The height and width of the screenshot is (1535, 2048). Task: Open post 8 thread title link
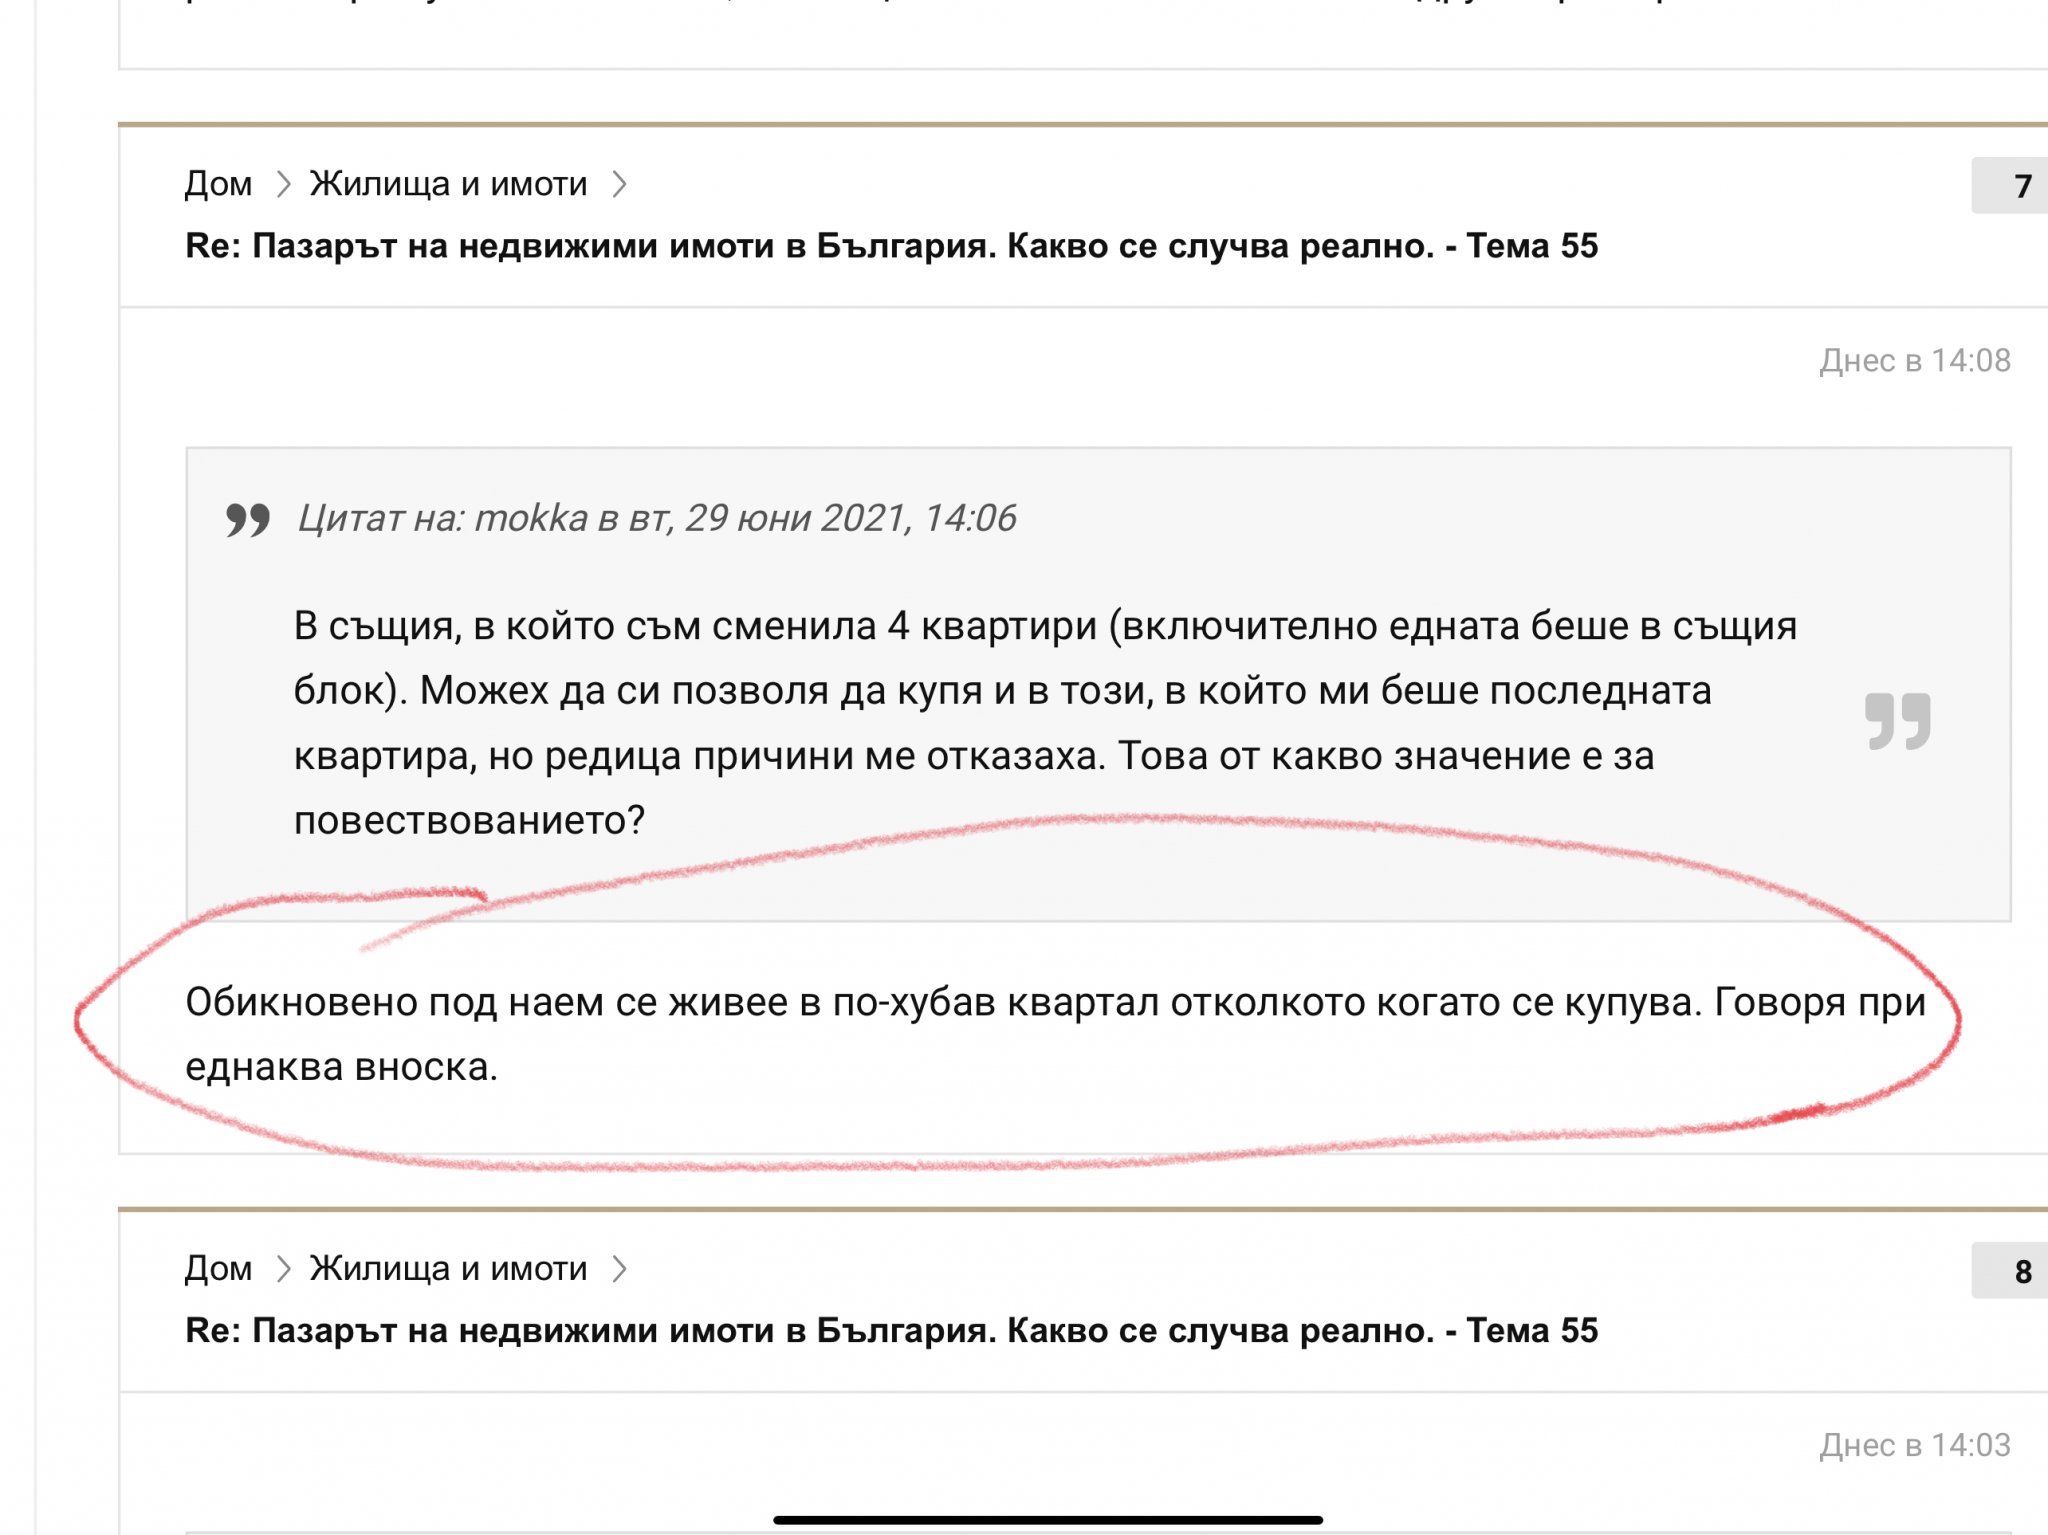tap(891, 1331)
